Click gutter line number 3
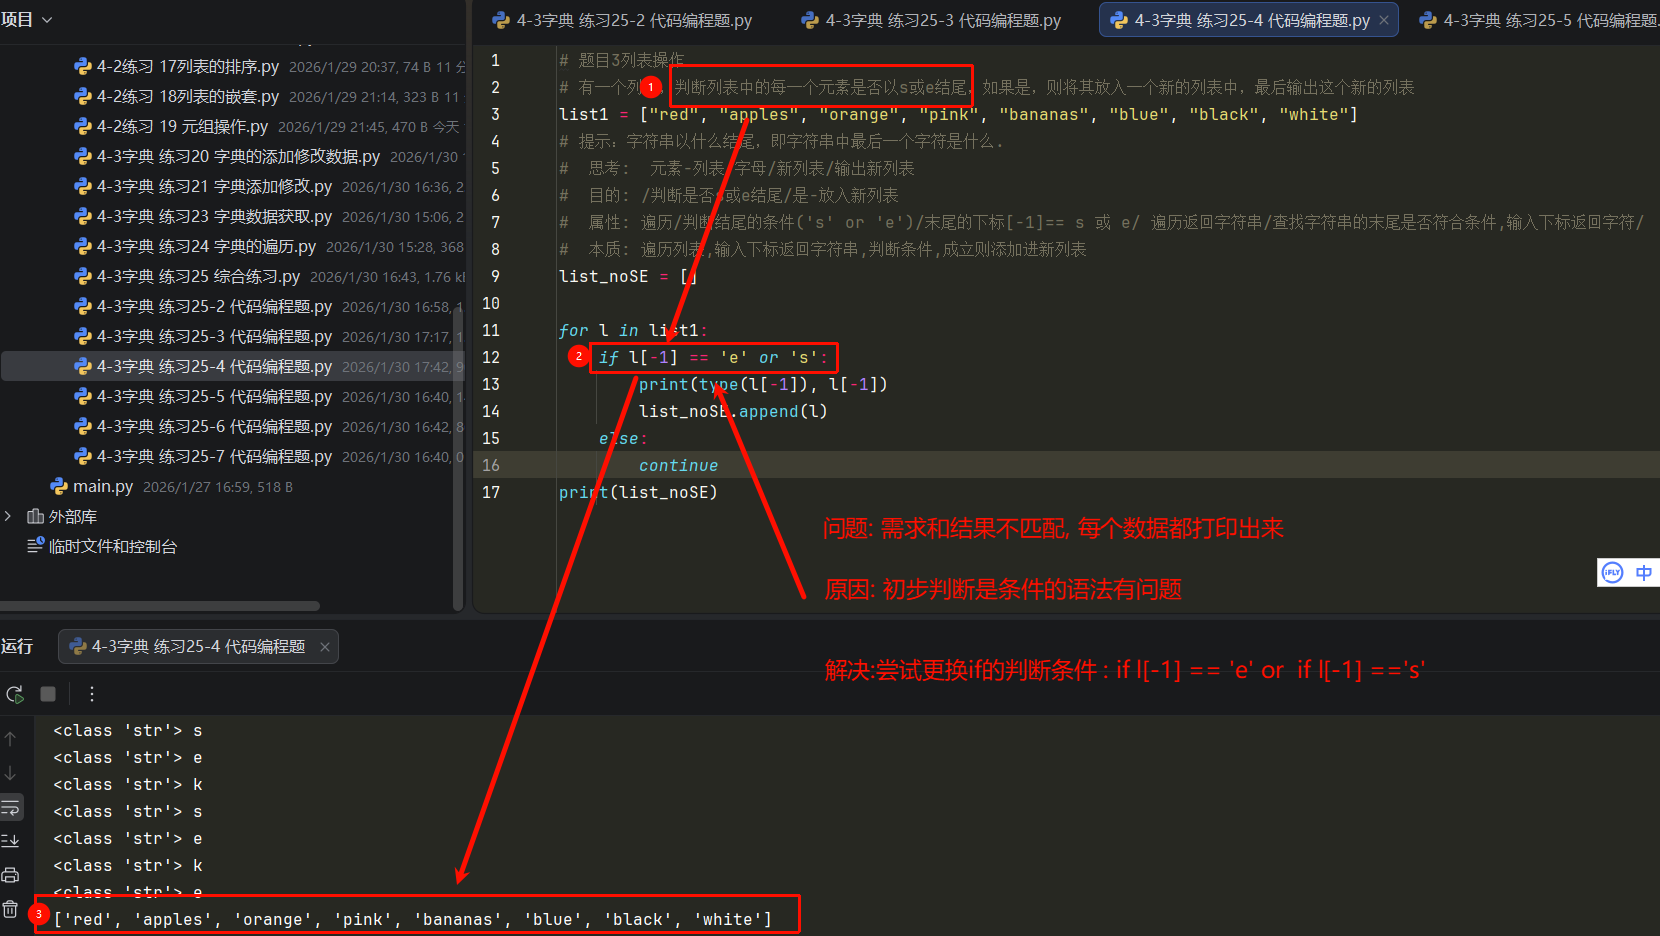1660x936 pixels. pyautogui.click(x=495, y=114)
